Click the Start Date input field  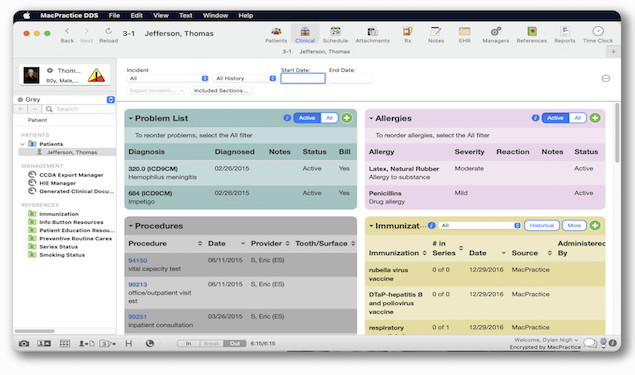pos(303,79)
